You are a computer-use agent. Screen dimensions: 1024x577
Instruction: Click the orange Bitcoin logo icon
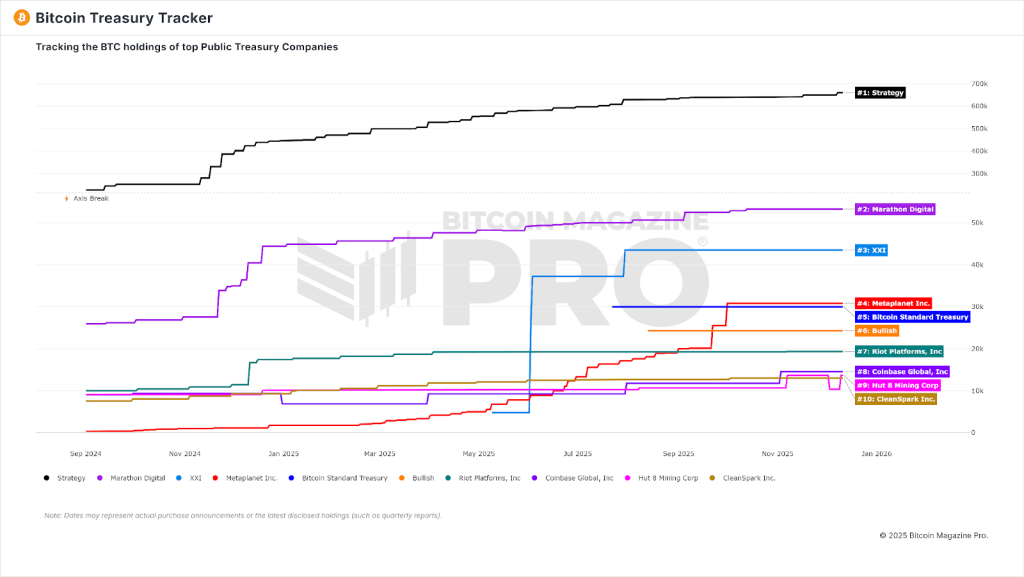tap(21, 18)
